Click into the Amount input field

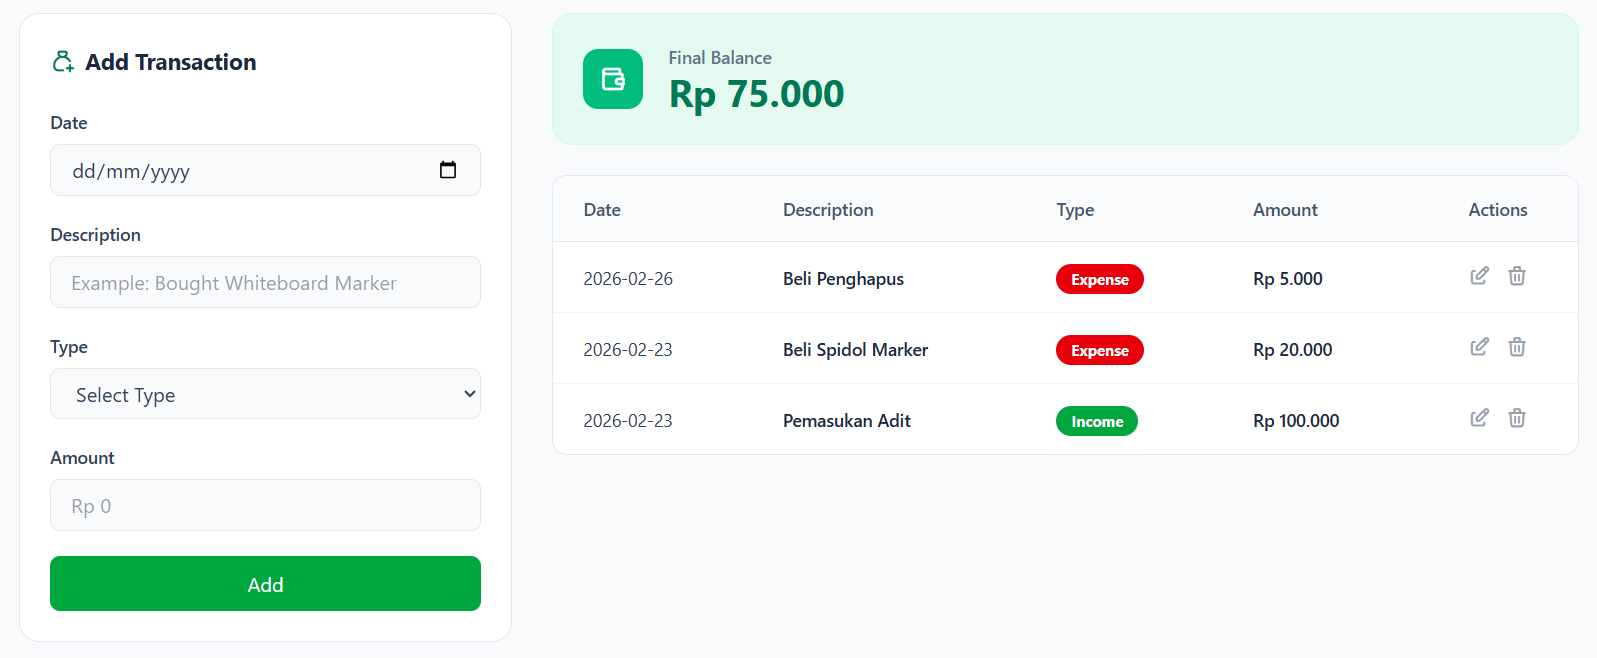[265, 506]
